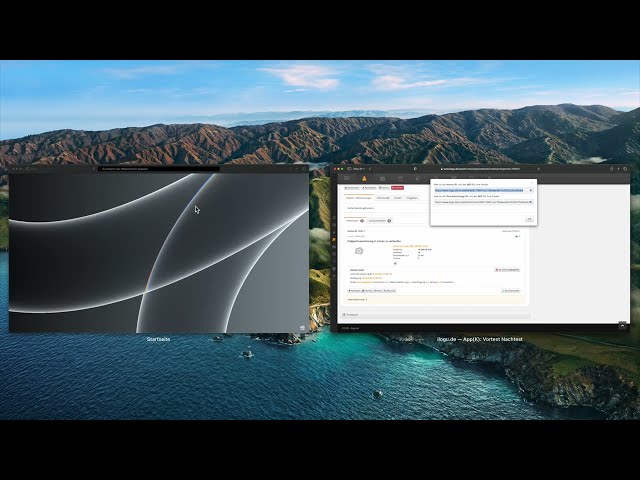The height and width of the screenshot is (480, 640).
Task: Reload the ilogu page
Action: 538,169
